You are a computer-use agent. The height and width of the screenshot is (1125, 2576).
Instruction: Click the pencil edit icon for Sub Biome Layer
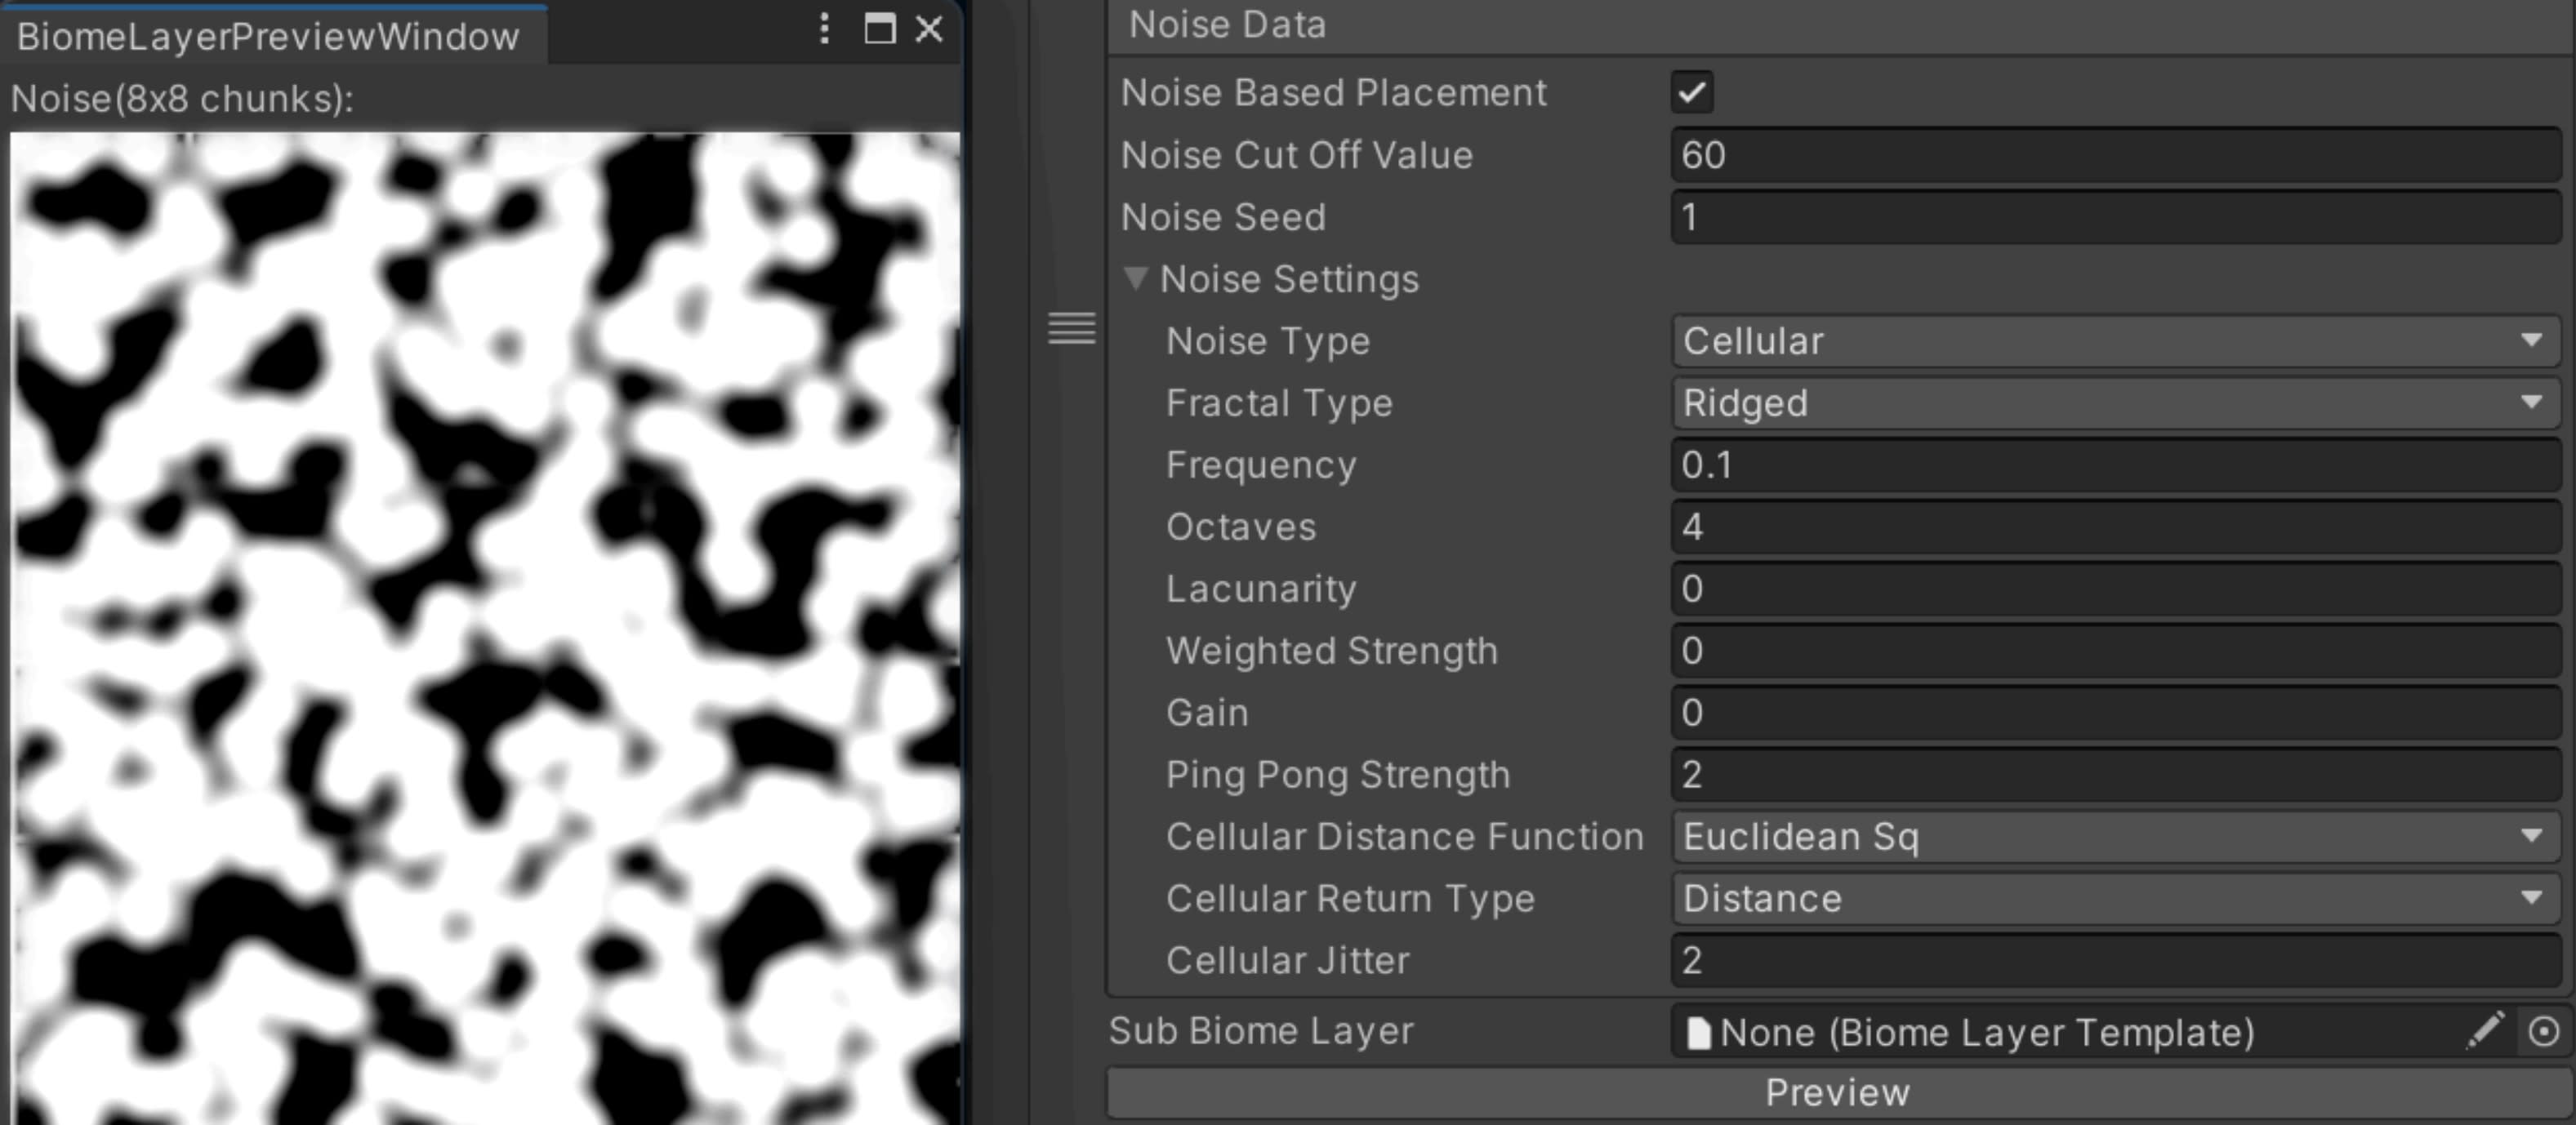coord(2485,1031)
